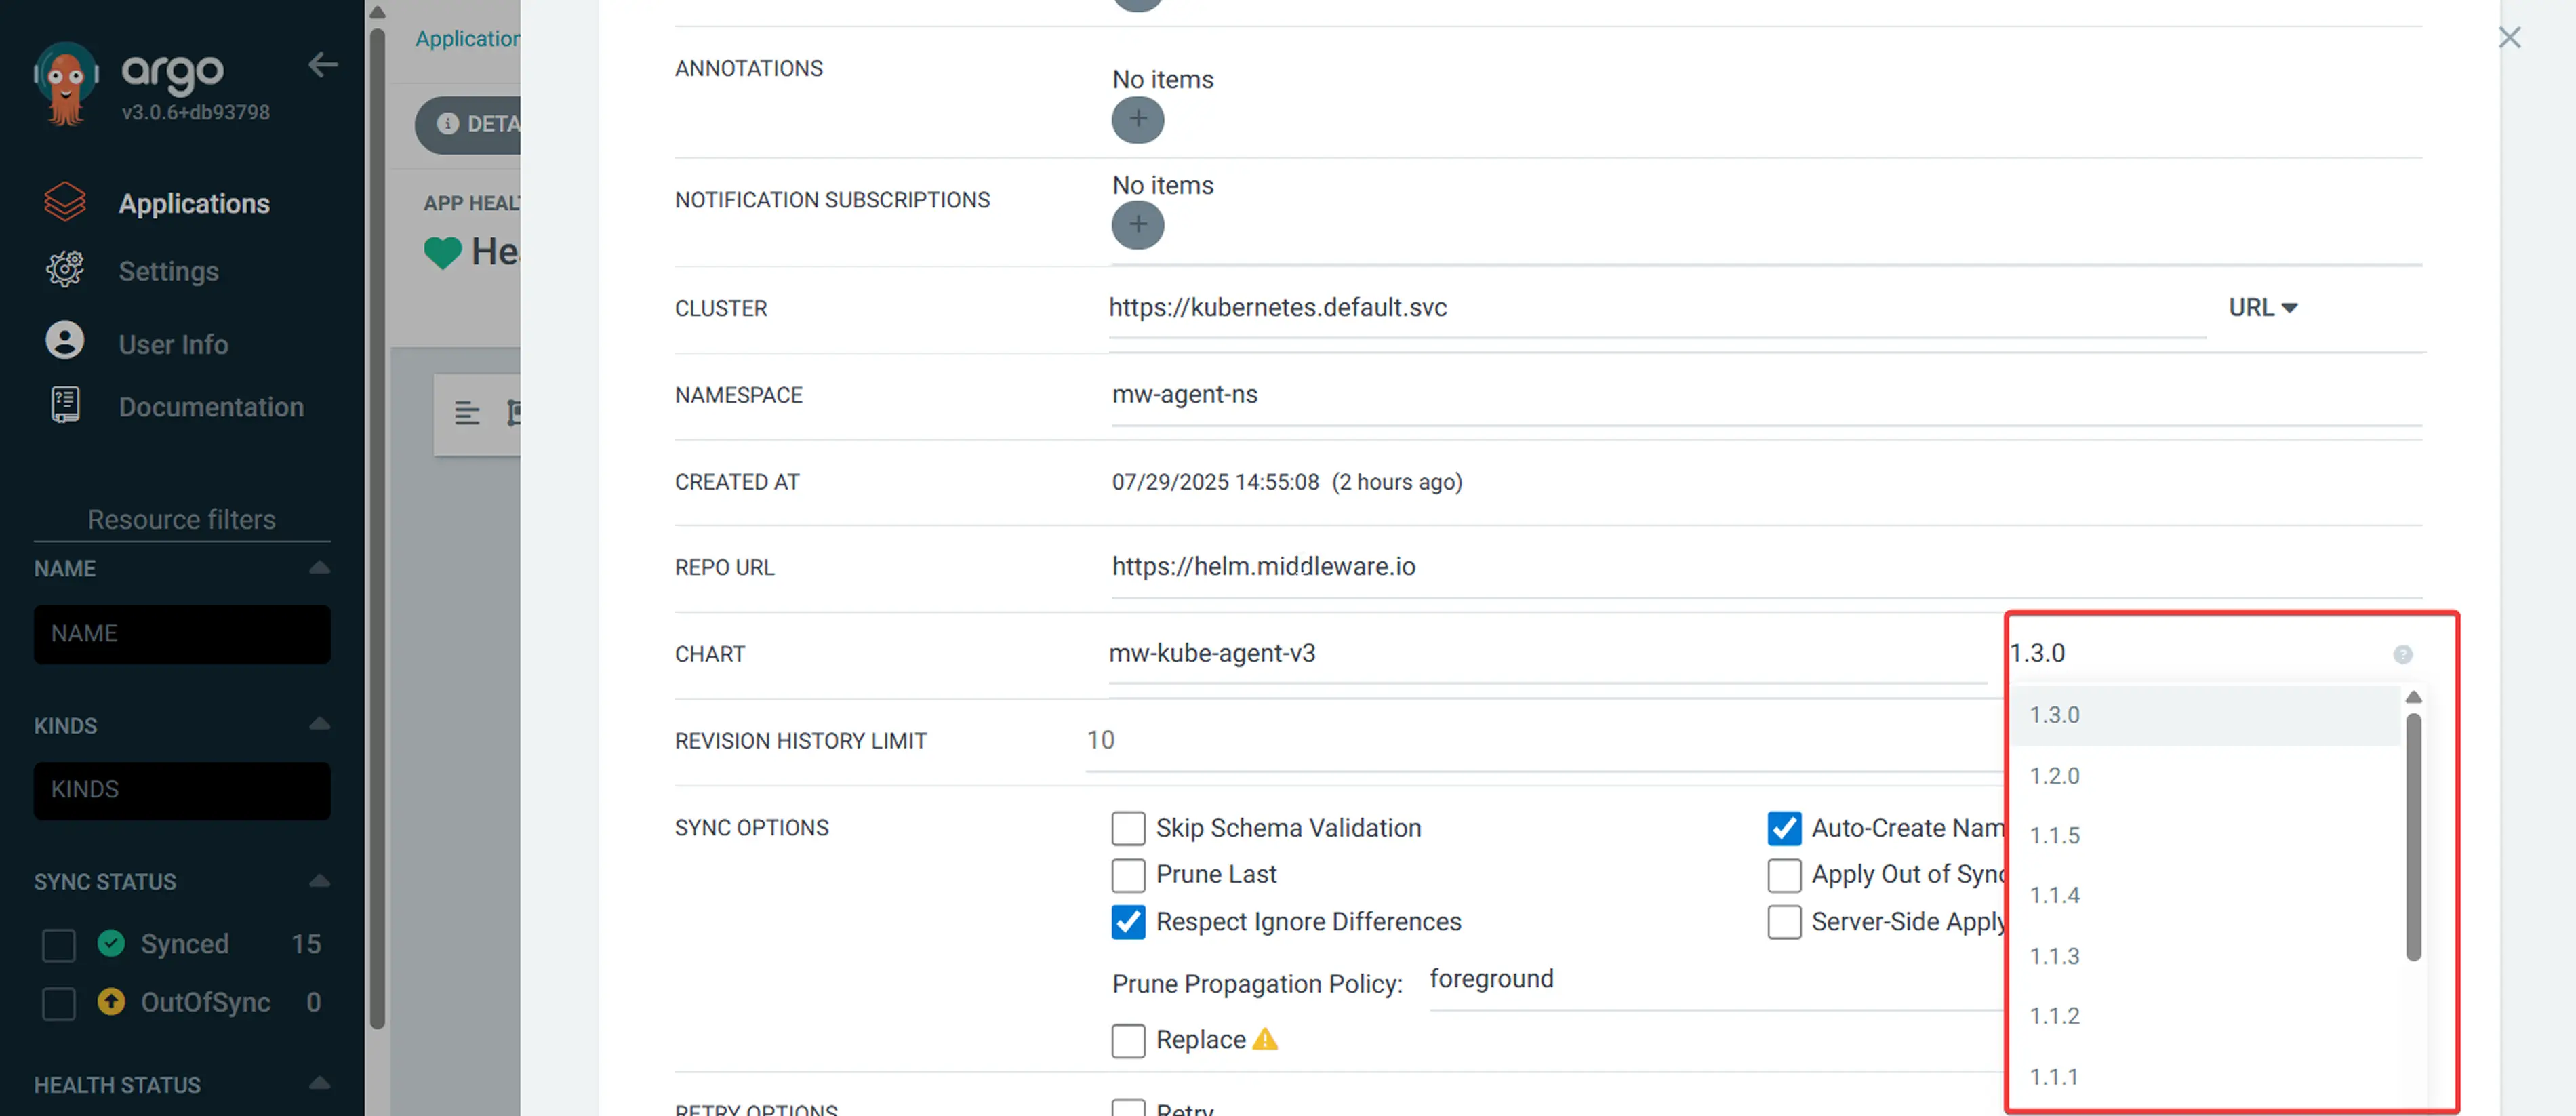Click the Applications stack icon in sidebar
The width and height of the screenshot is (2576, 1116).
point(65,202)
